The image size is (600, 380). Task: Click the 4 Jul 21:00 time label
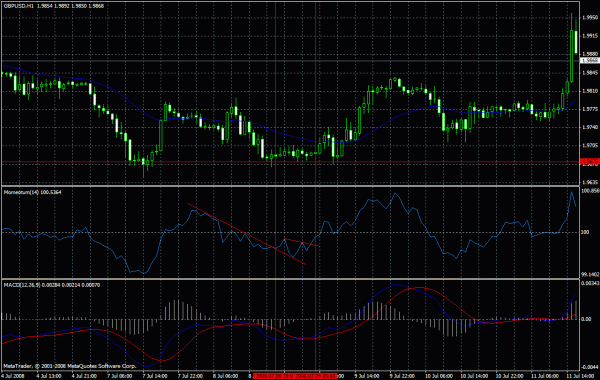[x=84, y=376]
